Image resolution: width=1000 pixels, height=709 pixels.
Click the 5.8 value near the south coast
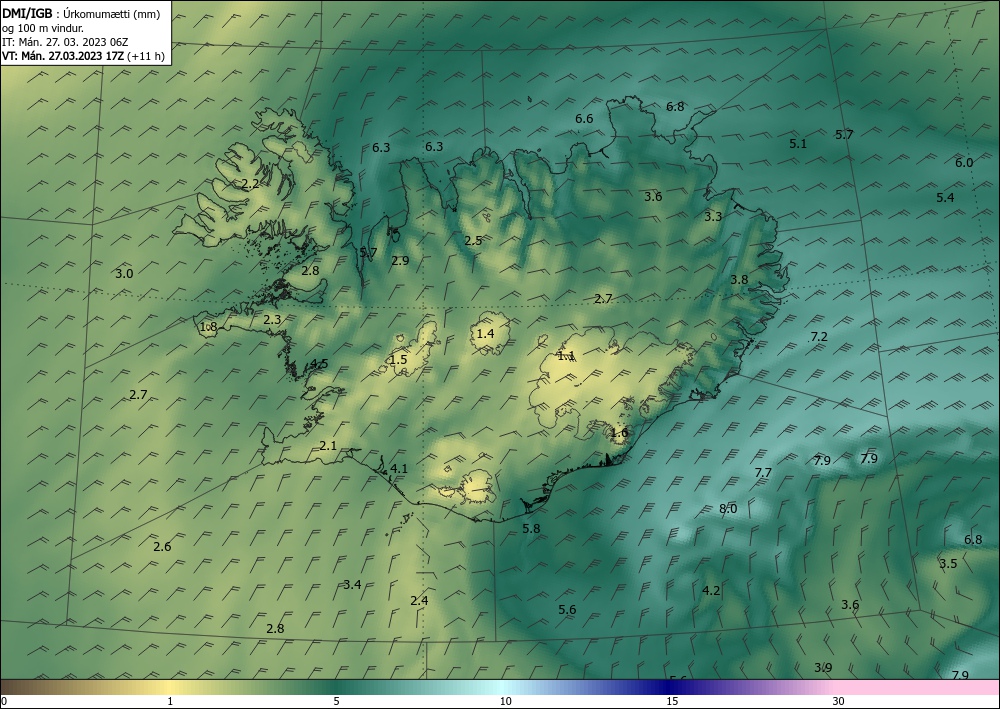(531, 529)
